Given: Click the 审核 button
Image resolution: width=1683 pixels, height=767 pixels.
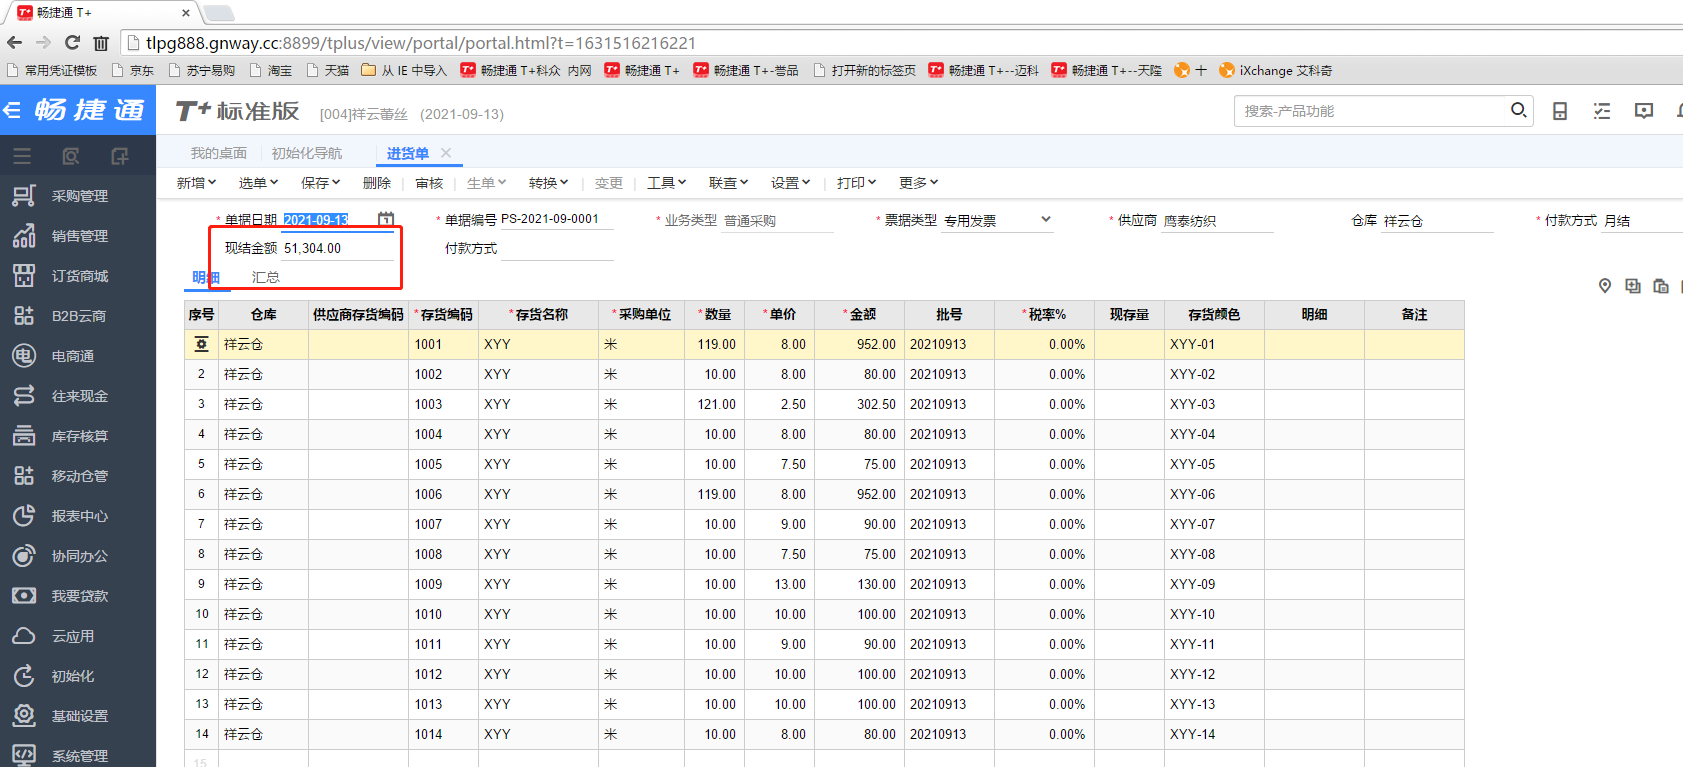Looking at the screenshot, I should tap(429, 183).
